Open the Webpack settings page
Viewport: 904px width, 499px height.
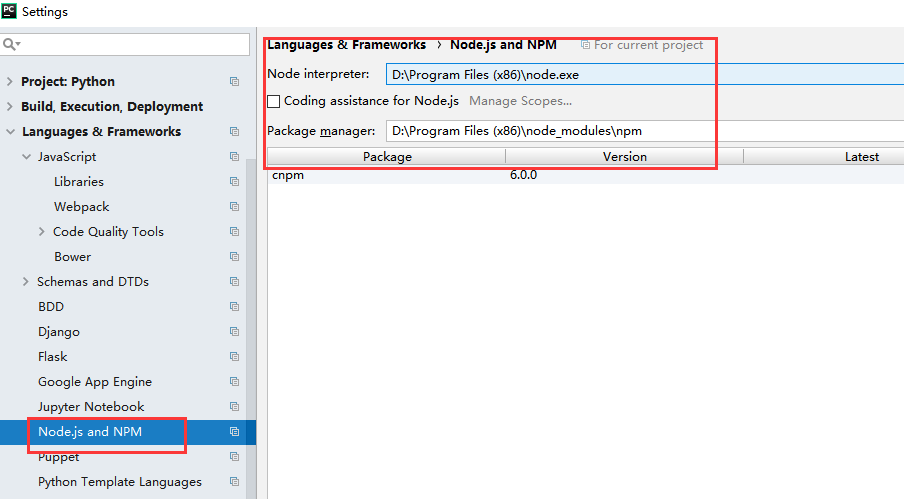click(81, 207)
